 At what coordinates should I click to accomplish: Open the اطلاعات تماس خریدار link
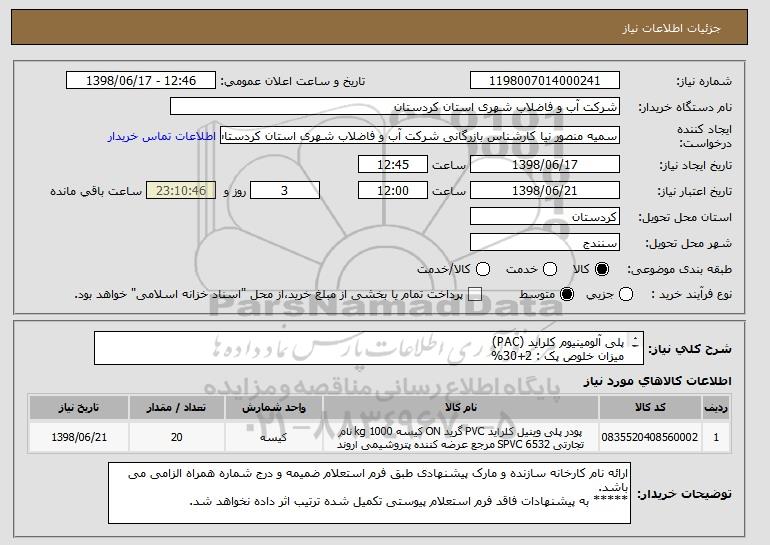pyautogui.click(x=162, y=136)
